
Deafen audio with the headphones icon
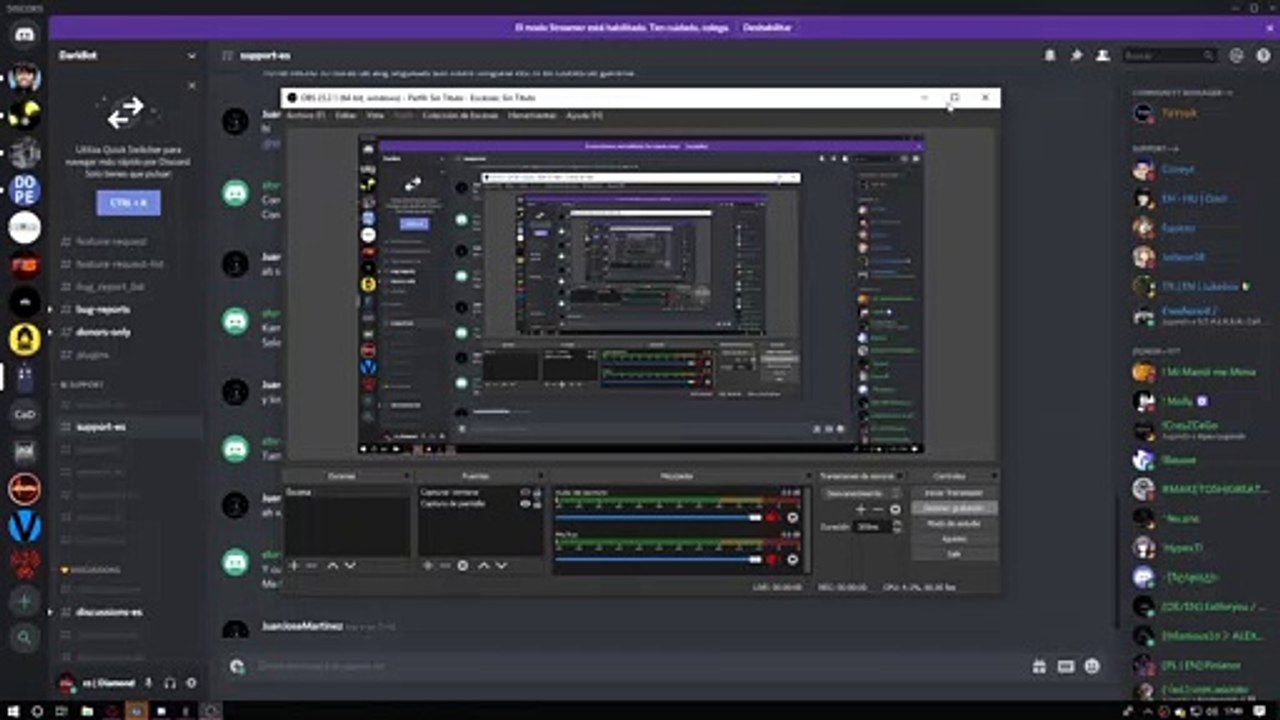coord(170,683)
